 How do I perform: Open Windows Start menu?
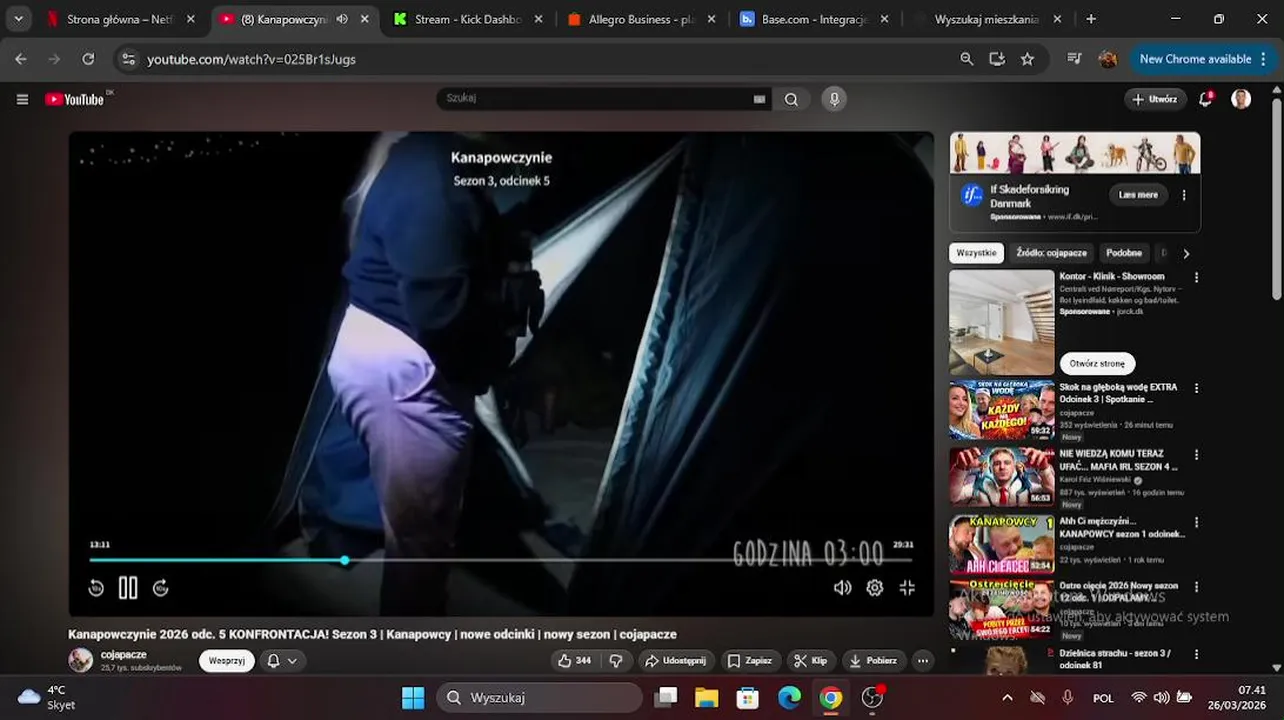[x=413, y=697]
